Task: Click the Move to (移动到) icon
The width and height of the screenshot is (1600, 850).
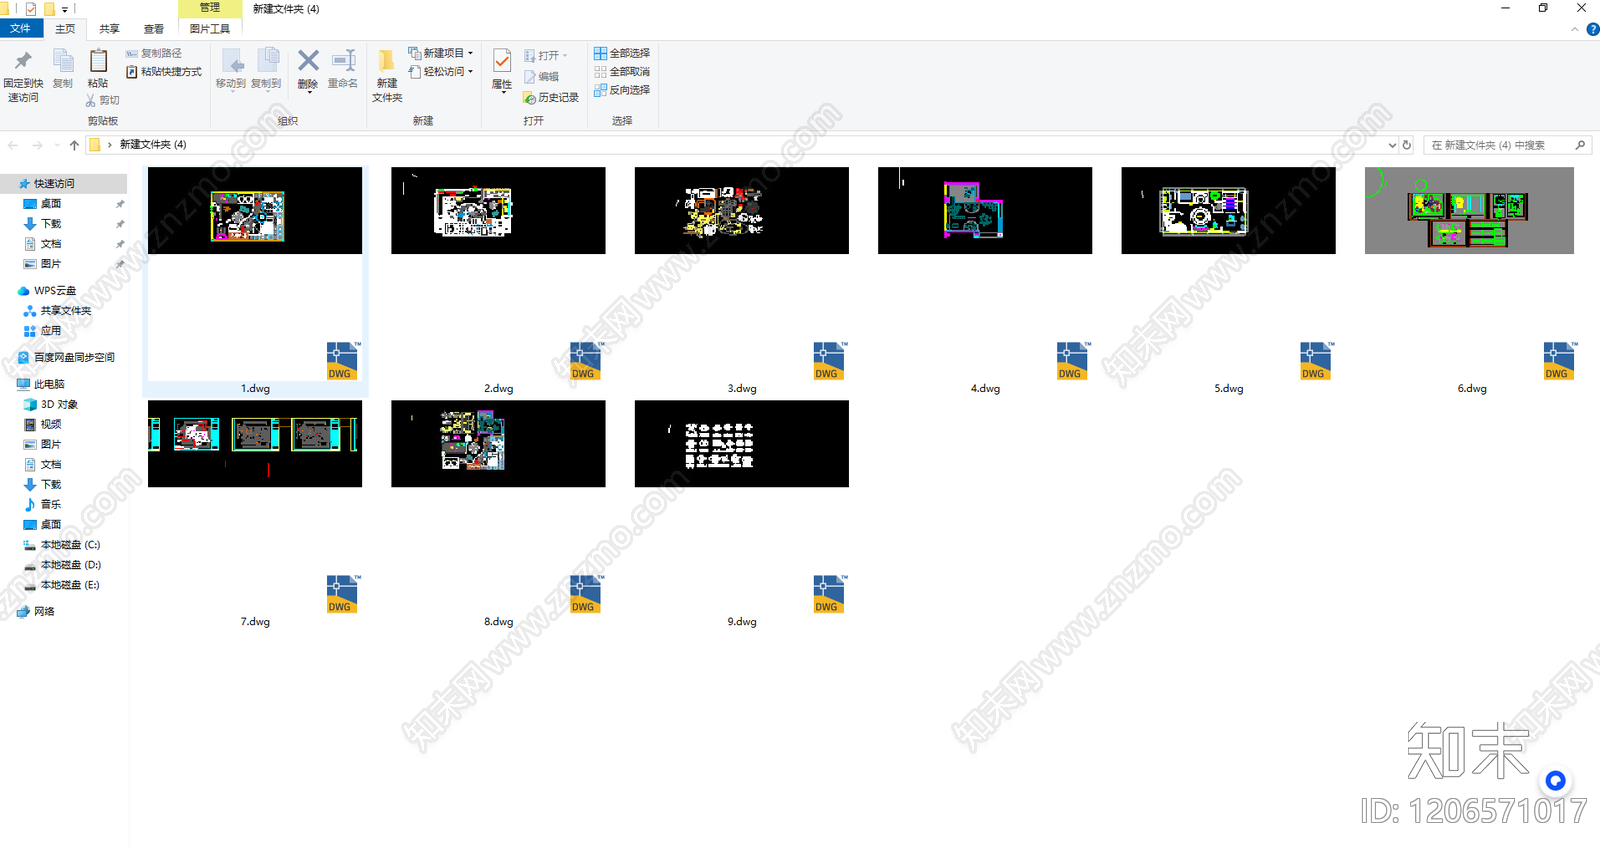Action: point(231,62)
